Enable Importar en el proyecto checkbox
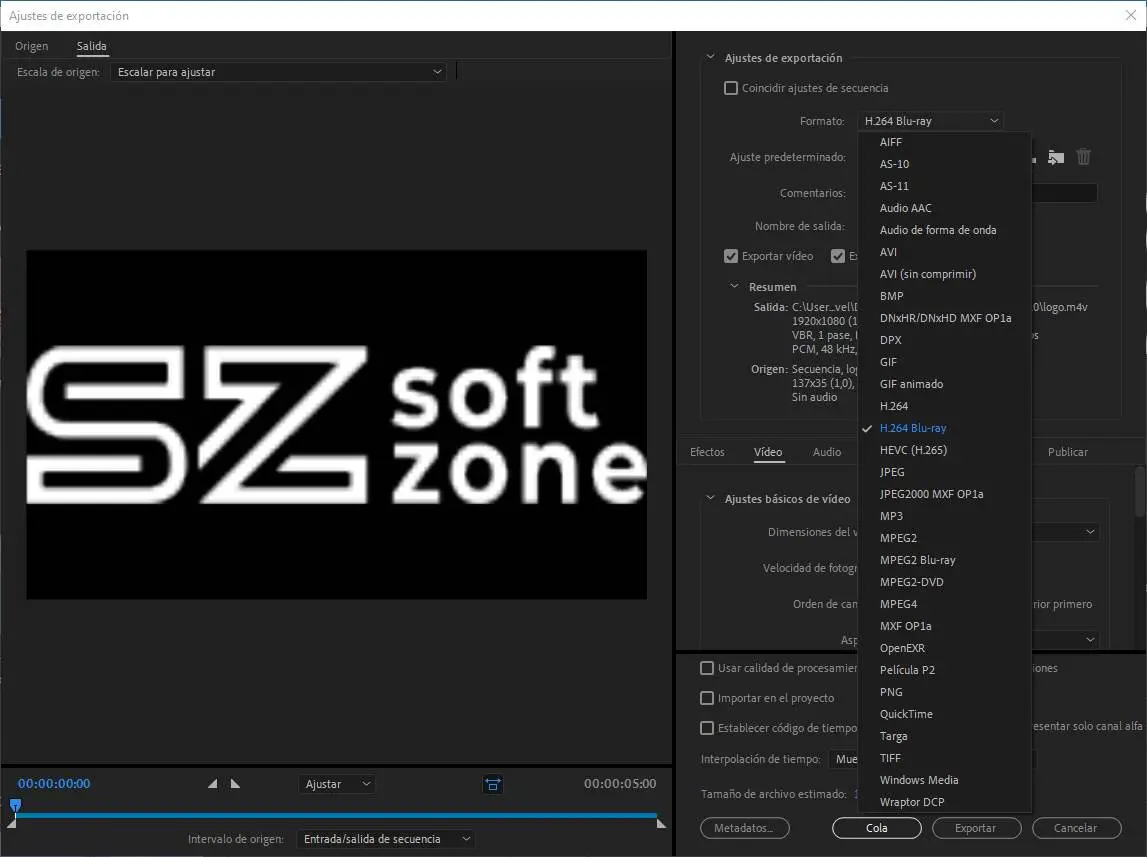Screen dimensions: 1147x857 [707, 698]
